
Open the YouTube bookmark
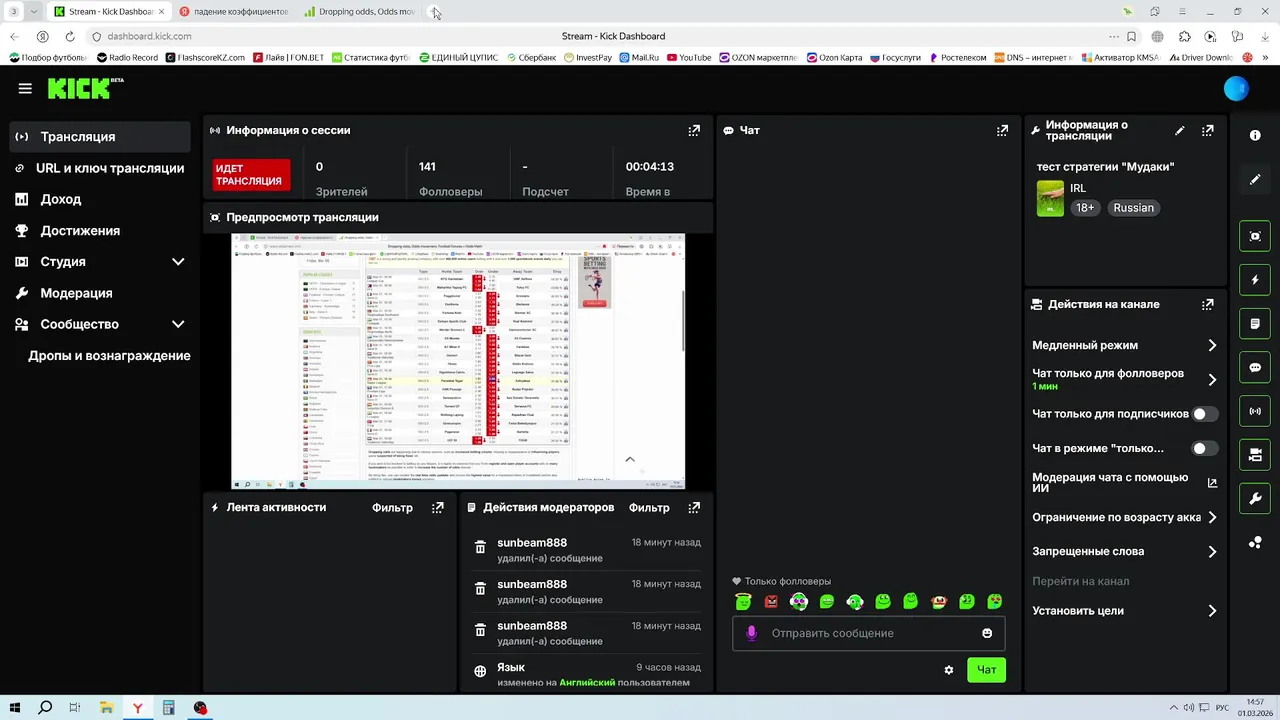[x=689, y=57]
